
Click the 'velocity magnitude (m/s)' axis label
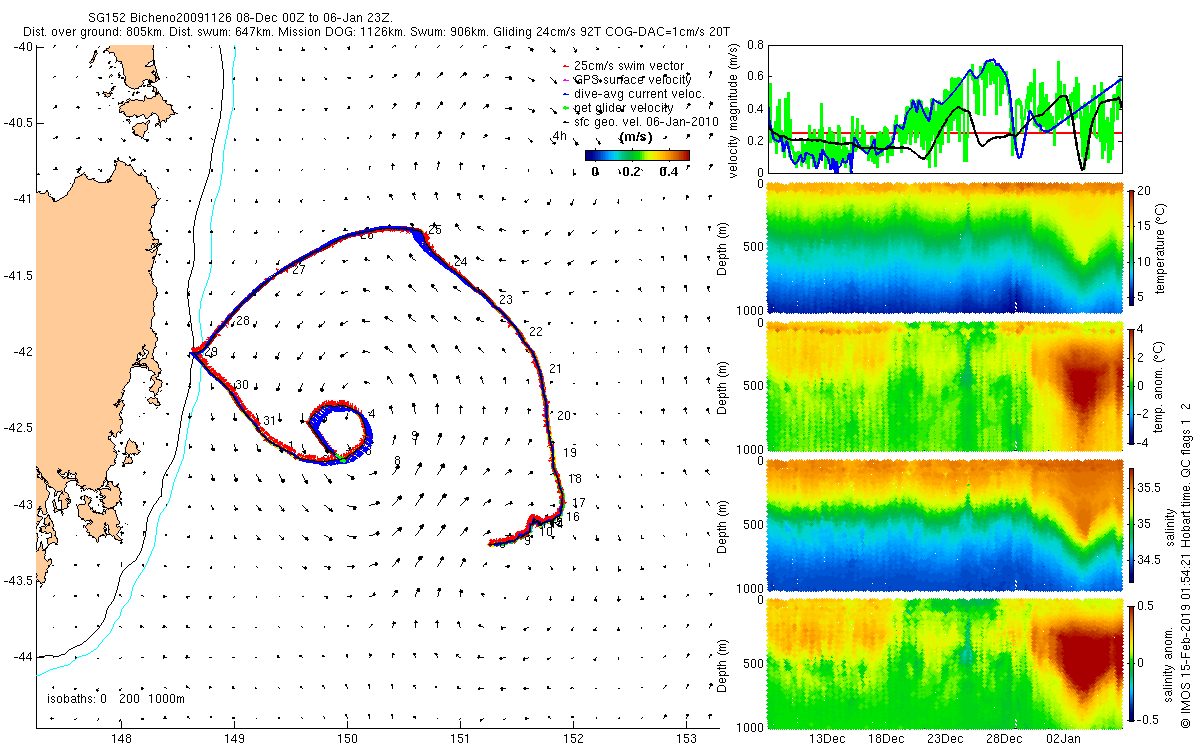735,110
